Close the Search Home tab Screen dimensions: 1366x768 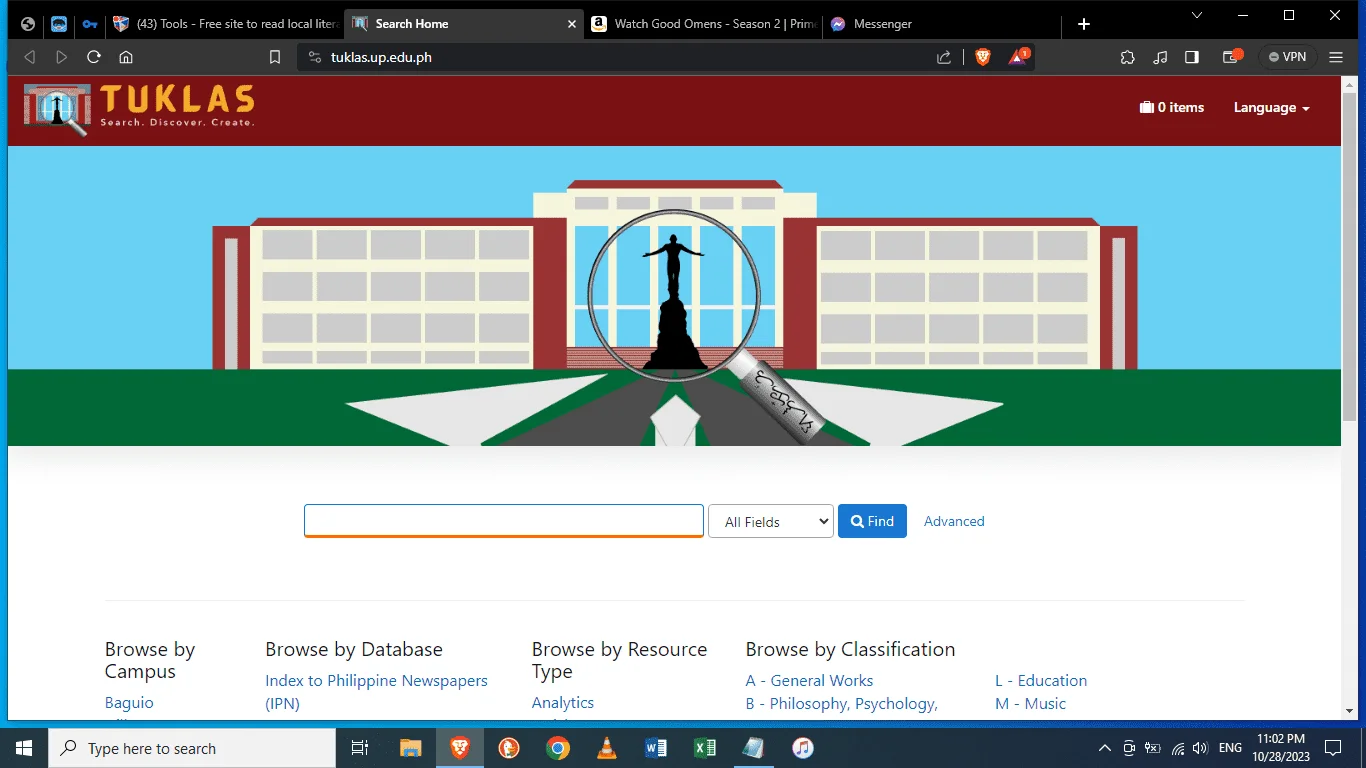pyautogui.click(x=571, y=24)
